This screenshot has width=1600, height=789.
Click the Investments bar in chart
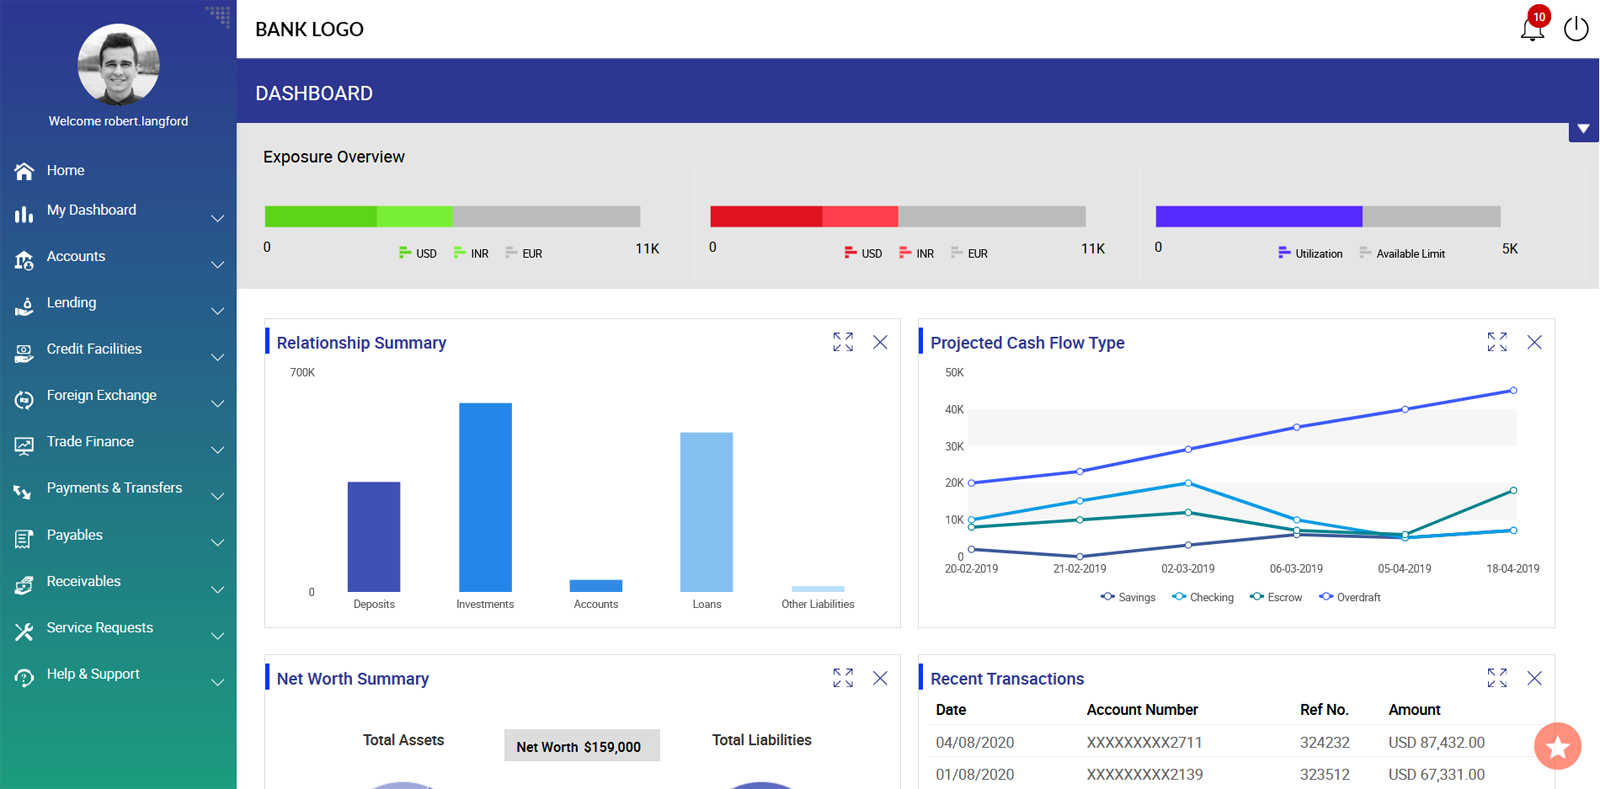(485, 497)
